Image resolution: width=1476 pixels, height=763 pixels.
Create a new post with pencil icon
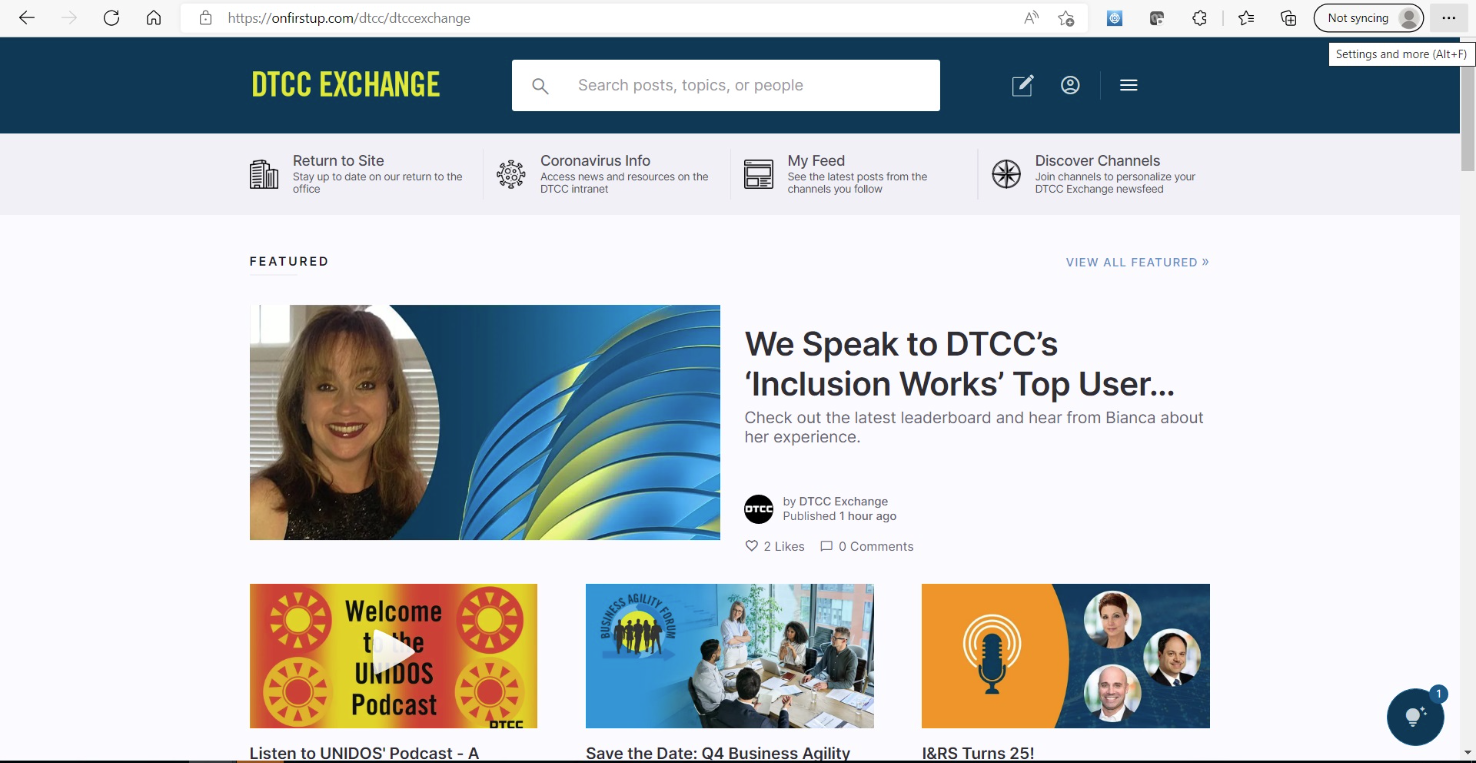tap(1022, 86)
